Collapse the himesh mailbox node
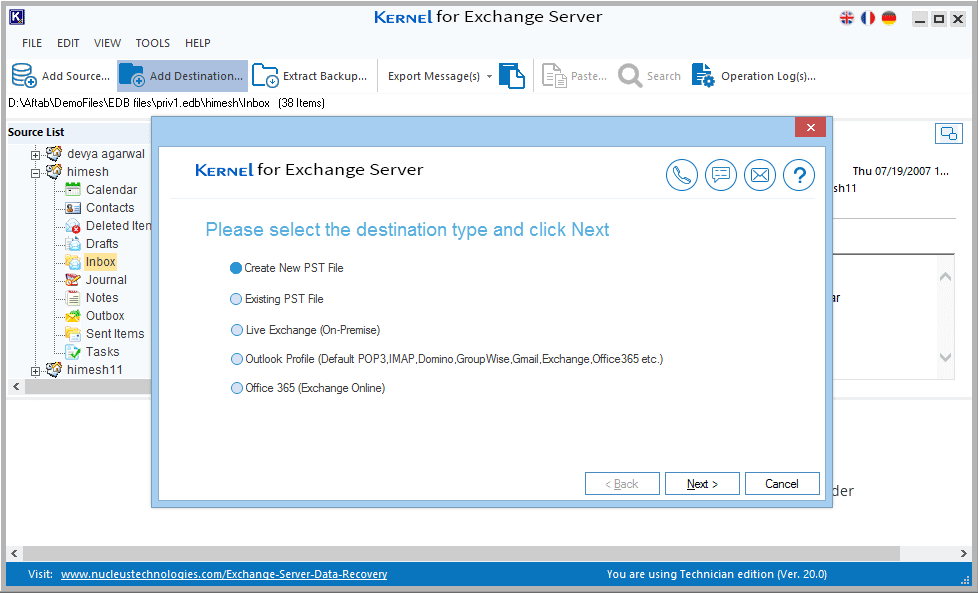Screen dimensions: 978x593 click(x=36, y=173)
